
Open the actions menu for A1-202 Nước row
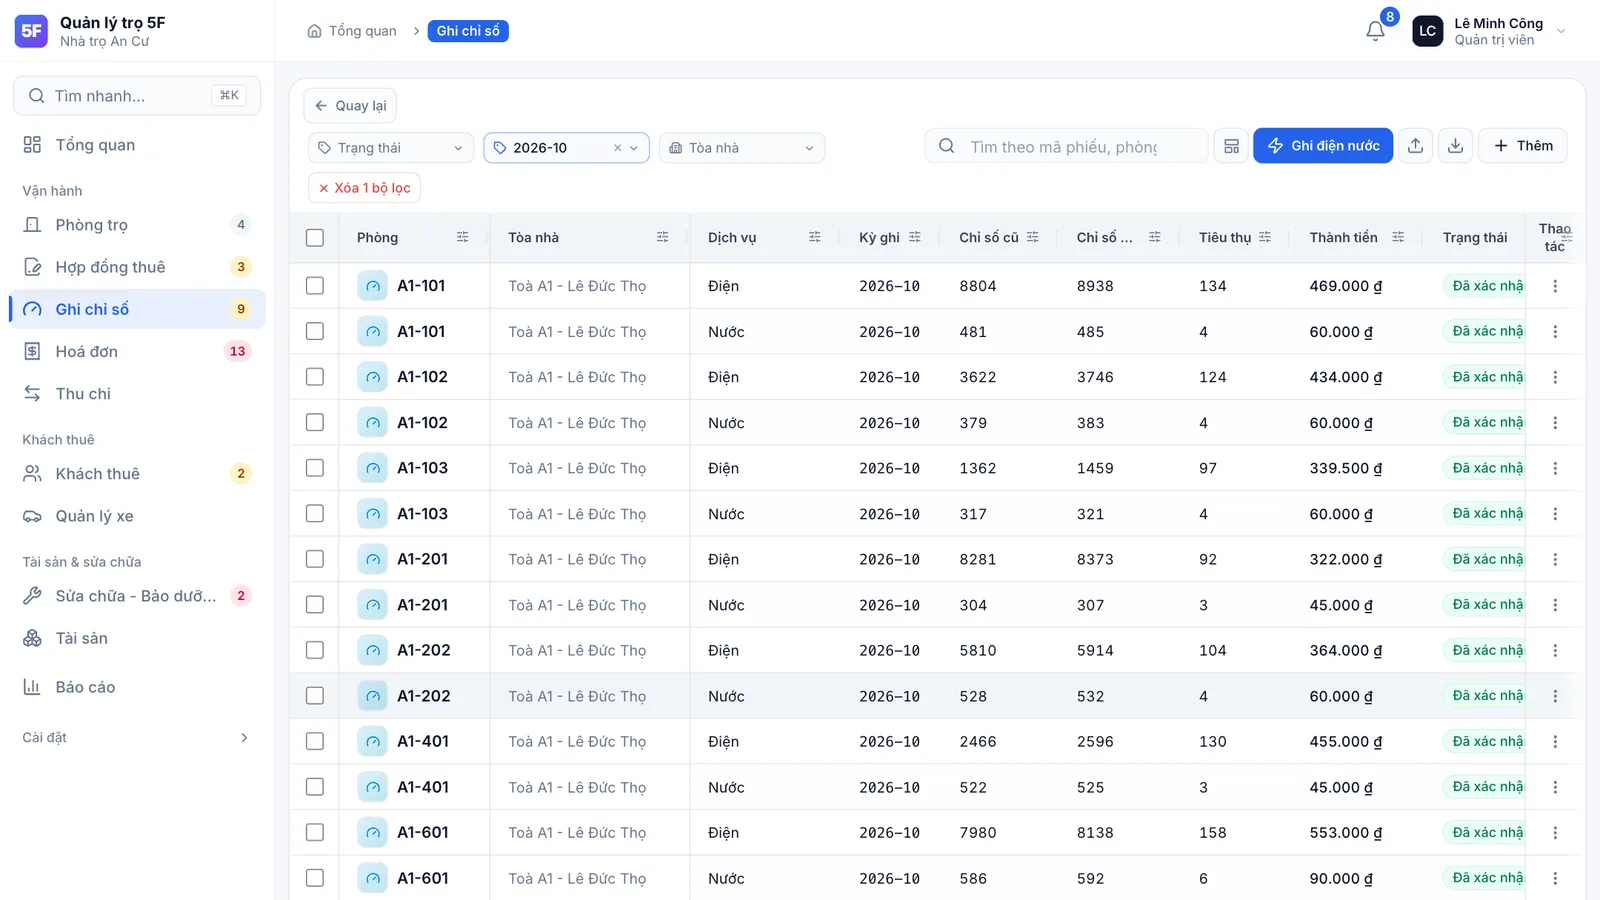click(1555, 696)
